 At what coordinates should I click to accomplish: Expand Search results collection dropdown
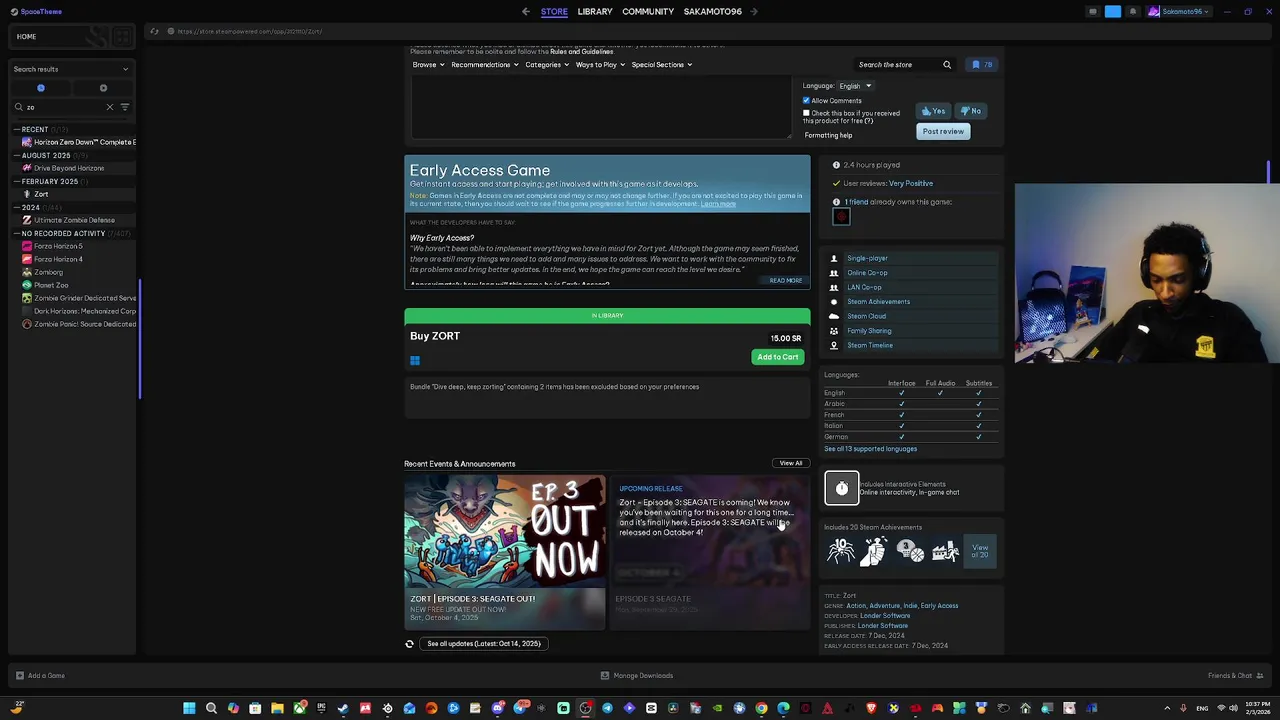pyautogui.click(x=70, y=69)
